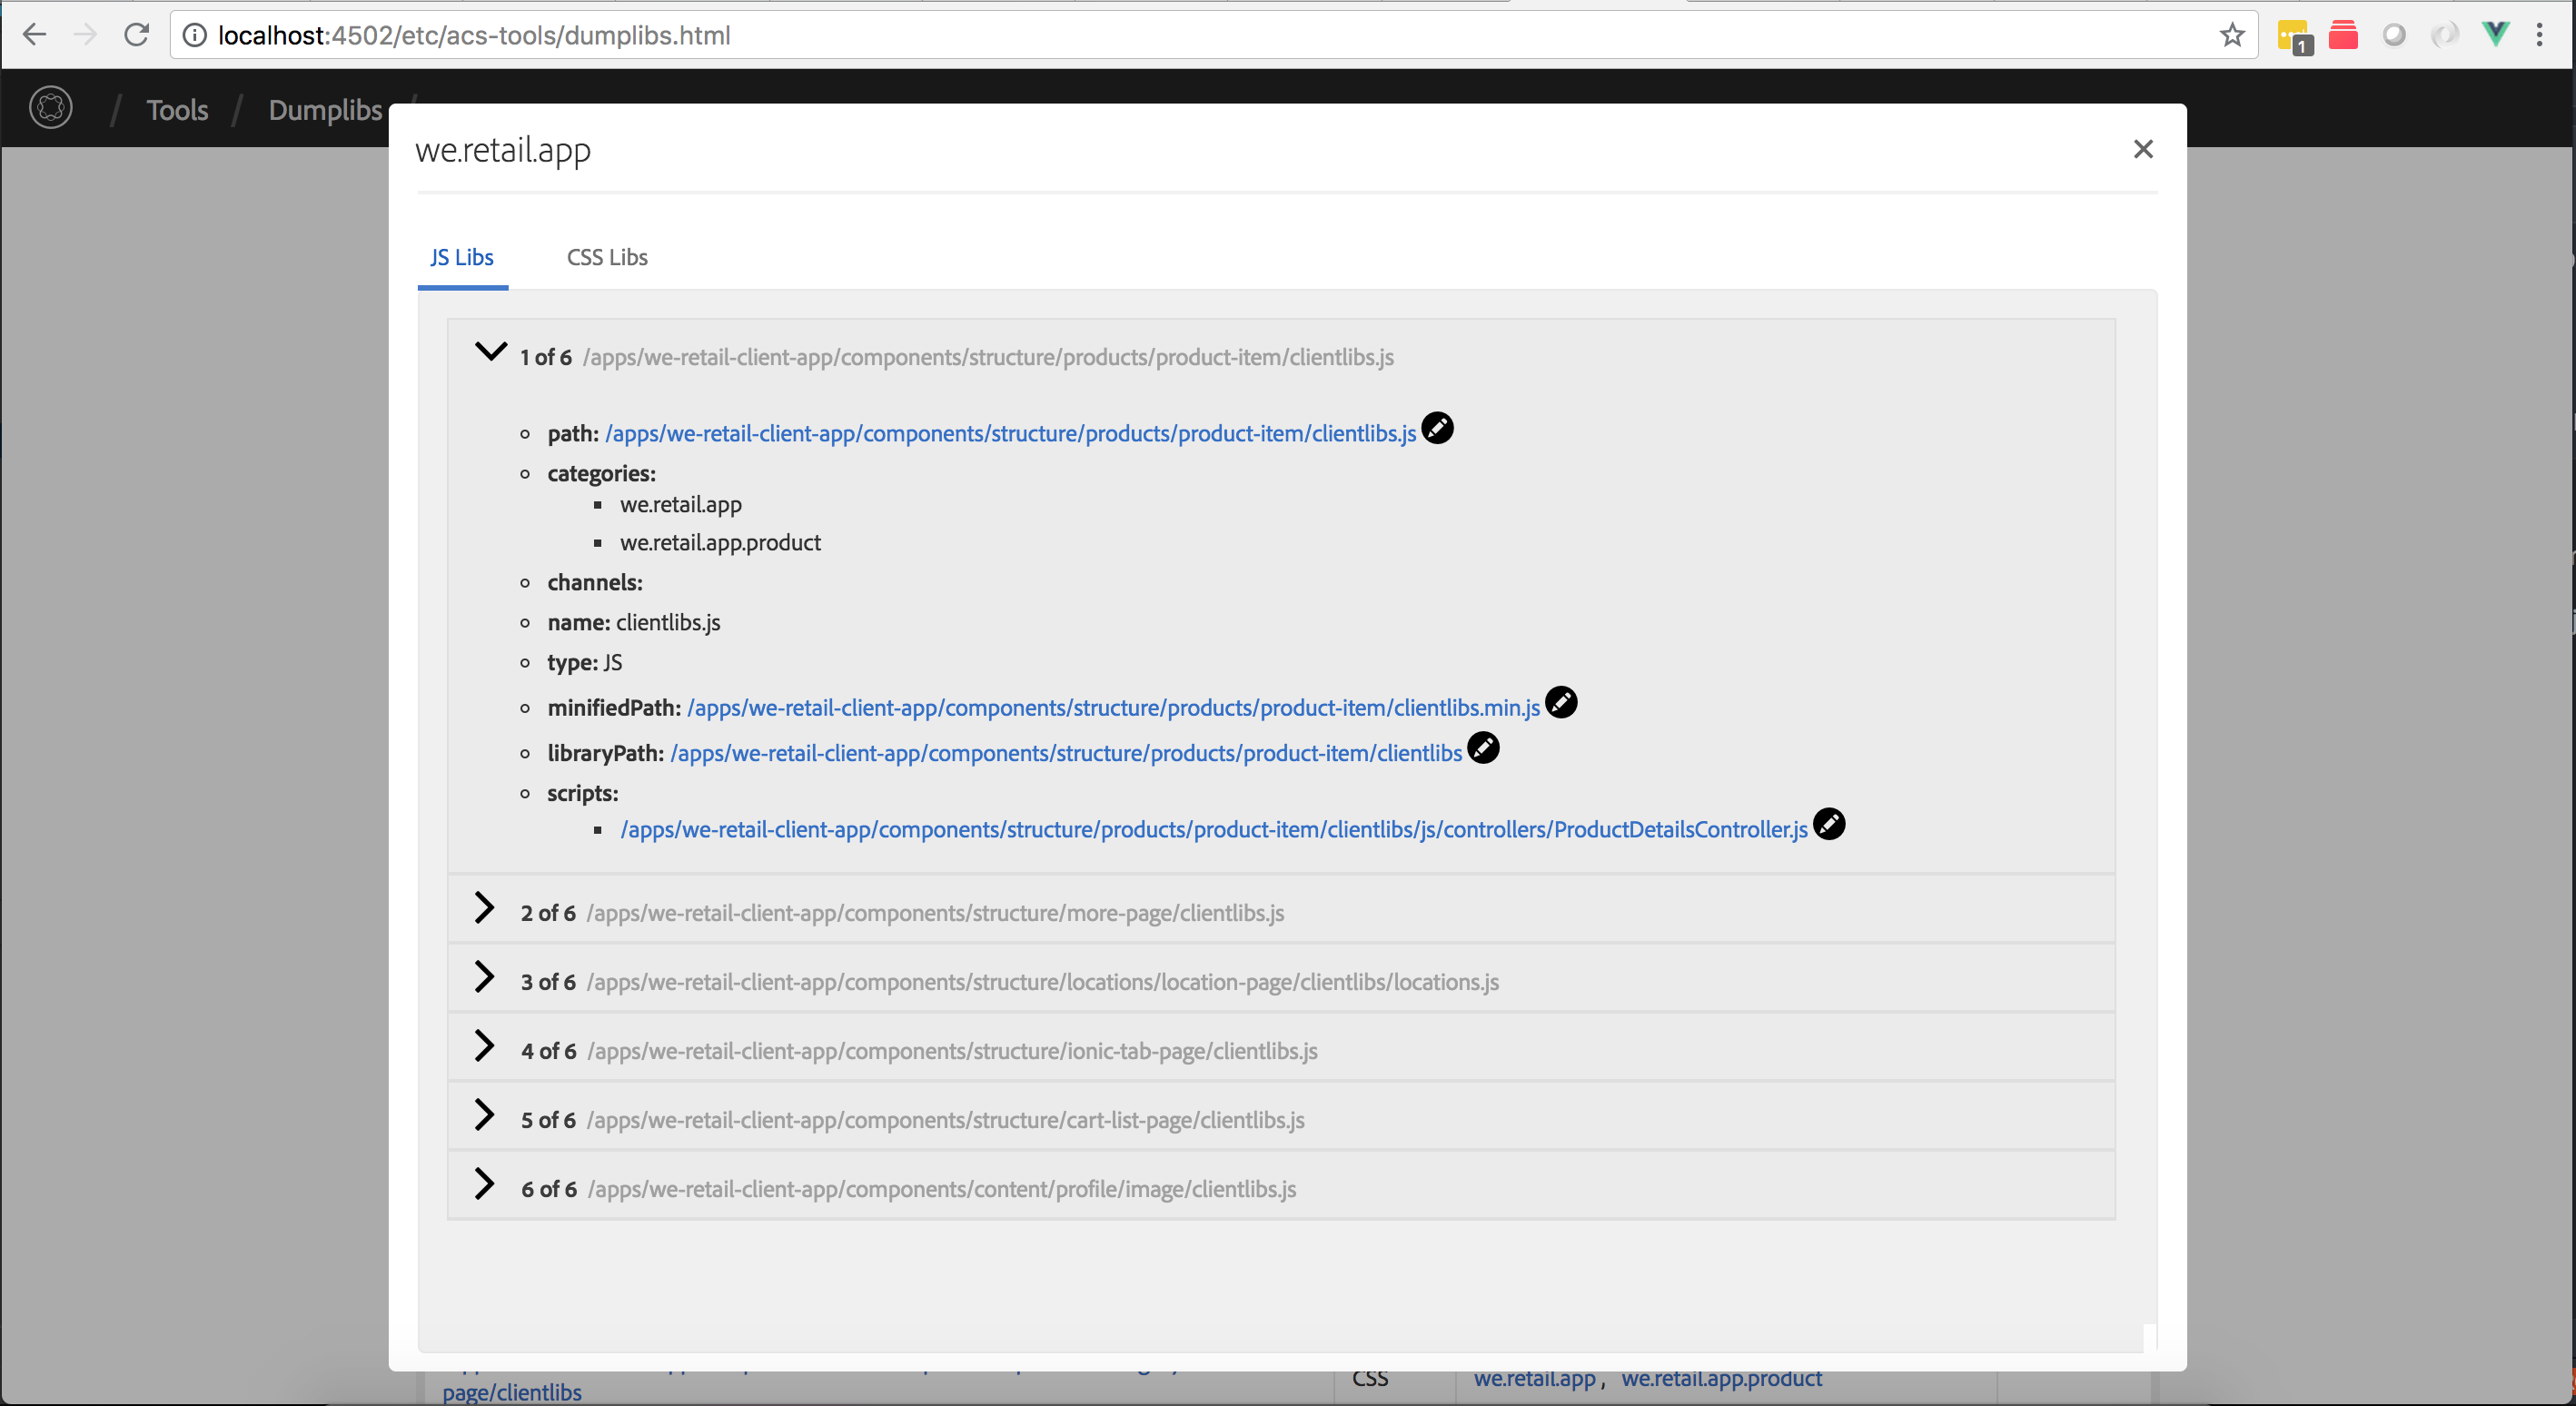The width and height of the screenshot is (2576, 1406).
Task: Open Dumplibs in the breadcrumb
Action: [x=325, y=110]
